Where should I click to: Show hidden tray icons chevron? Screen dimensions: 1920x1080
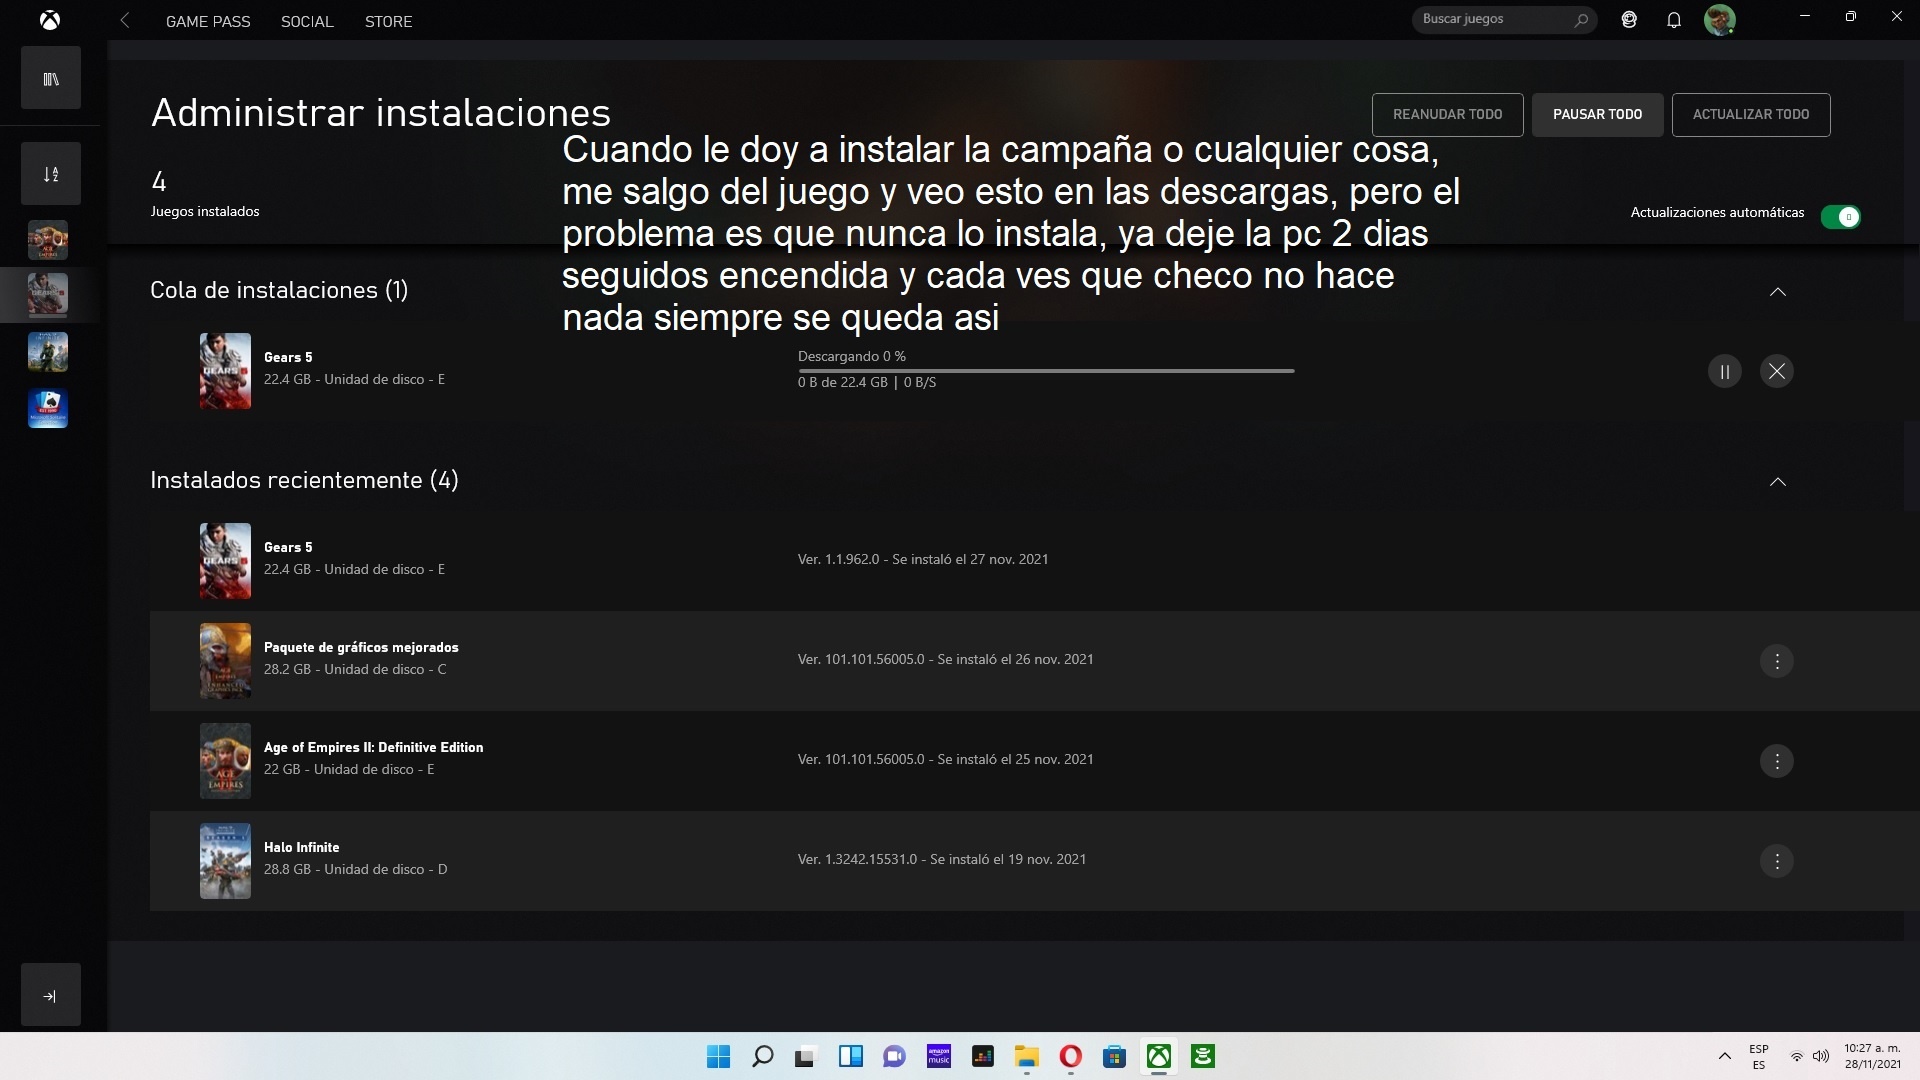coord(1724,1056)
